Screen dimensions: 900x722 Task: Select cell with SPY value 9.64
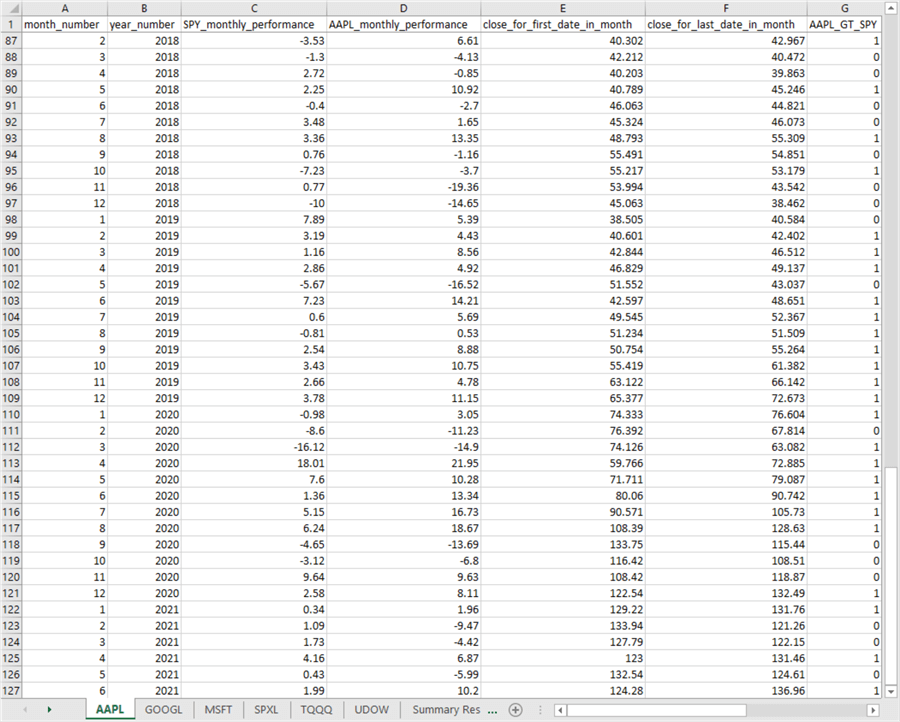[254, 577]
